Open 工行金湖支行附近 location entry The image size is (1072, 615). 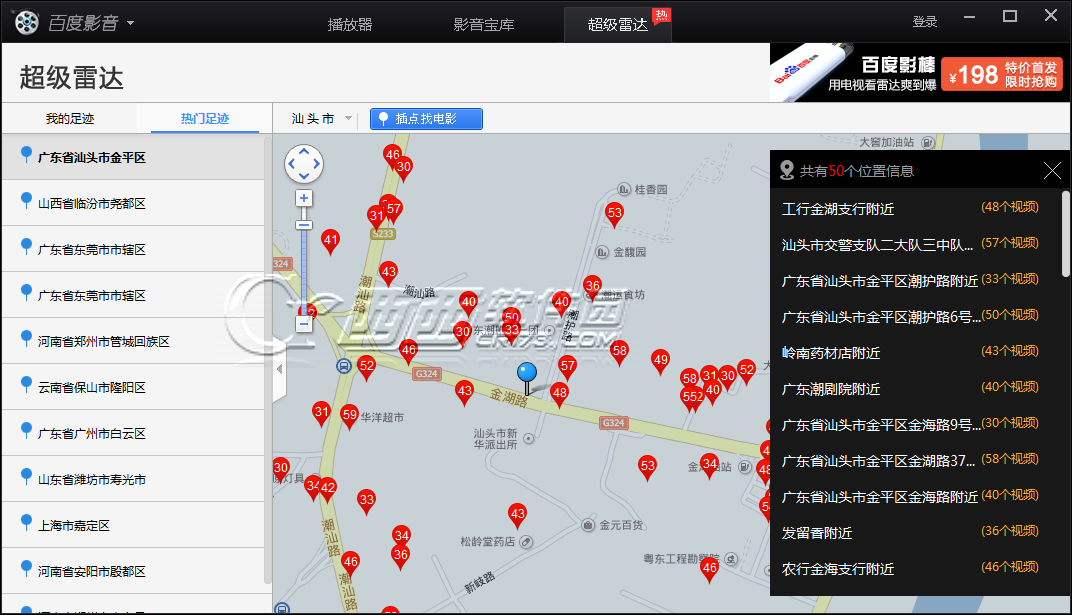(x=838, y=209)
